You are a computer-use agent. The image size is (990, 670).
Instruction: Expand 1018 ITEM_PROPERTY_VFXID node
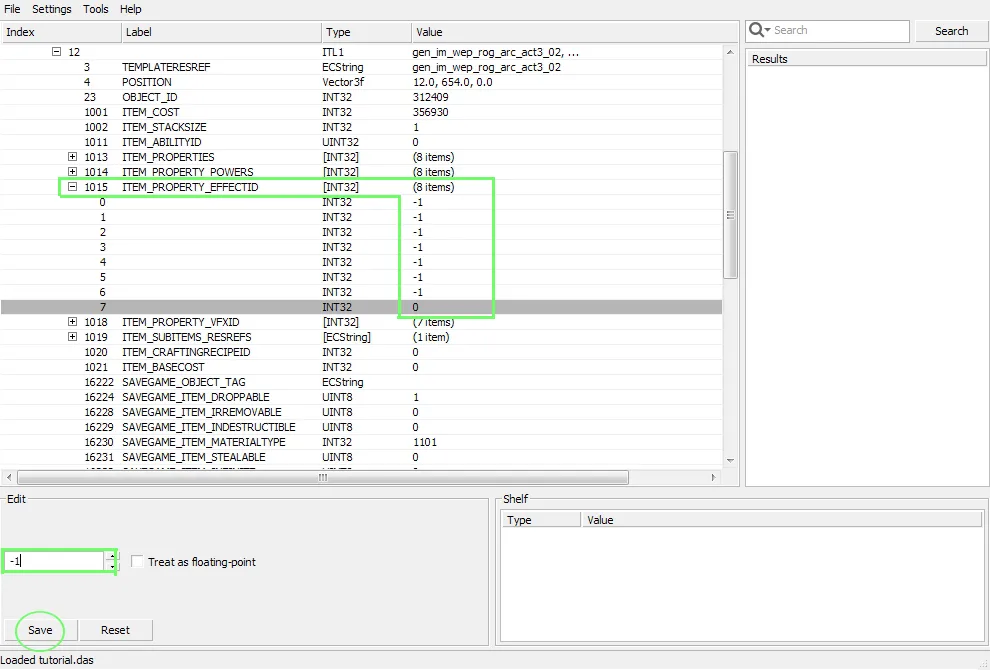pyautogui.click(x=72, y=322)
